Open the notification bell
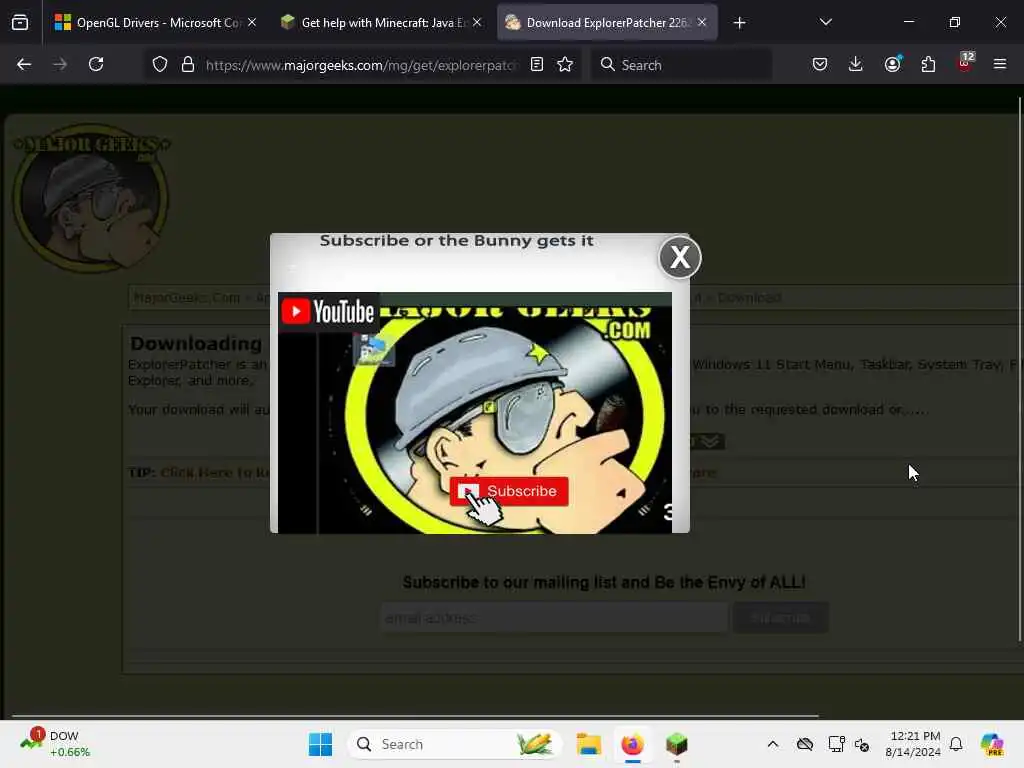The height and width of the screenshot is (768, 1024). [x=956, y=744]
